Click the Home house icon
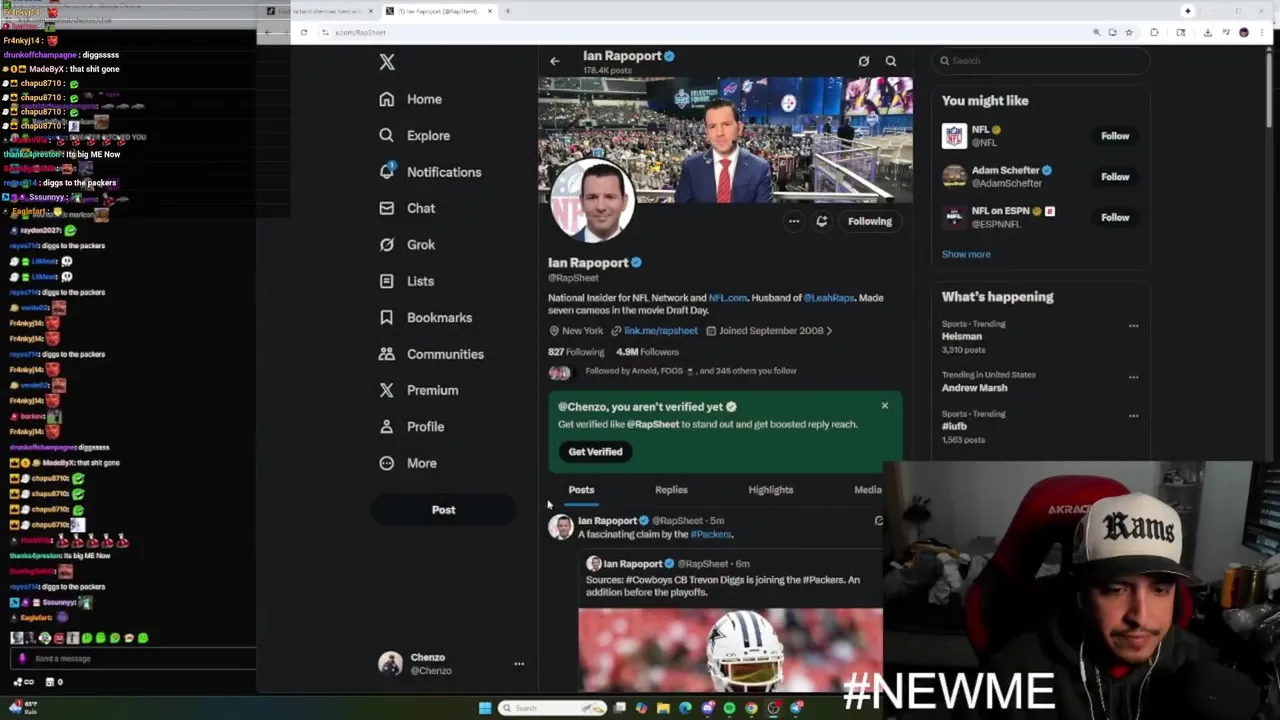This screenshot has height=720, width=1280. click(x=387, y=99)
